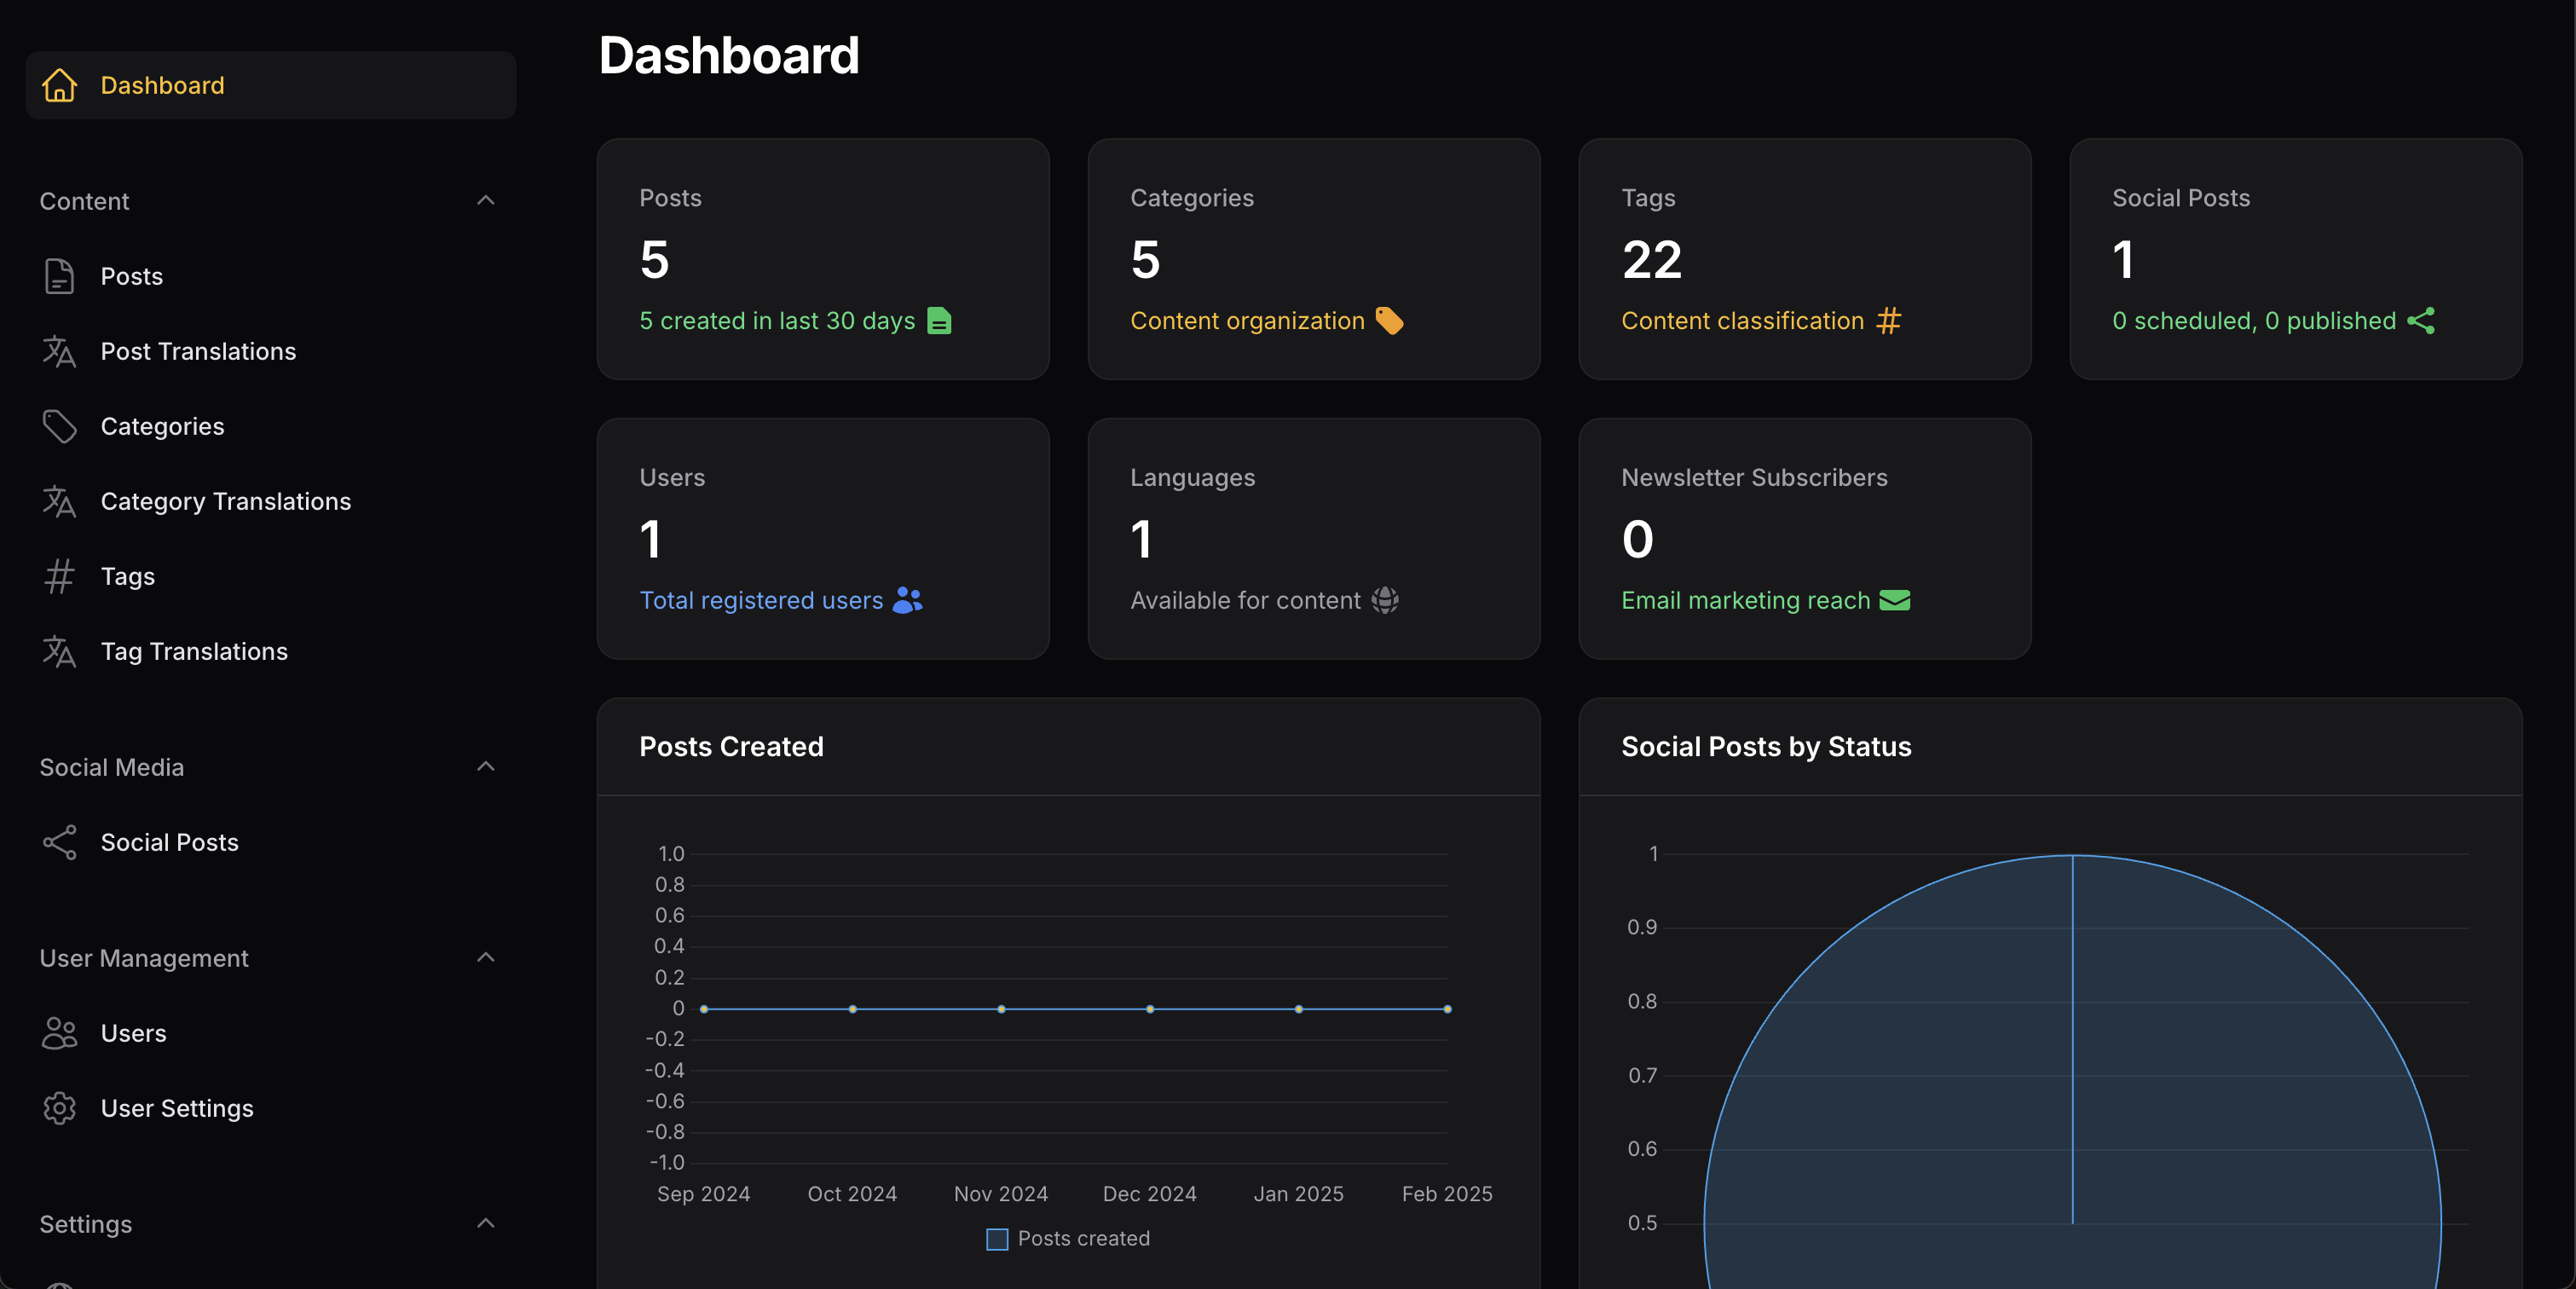2576x1289 pixels.
Task: Open Category Translations menu item
Action: coord(225,501)
